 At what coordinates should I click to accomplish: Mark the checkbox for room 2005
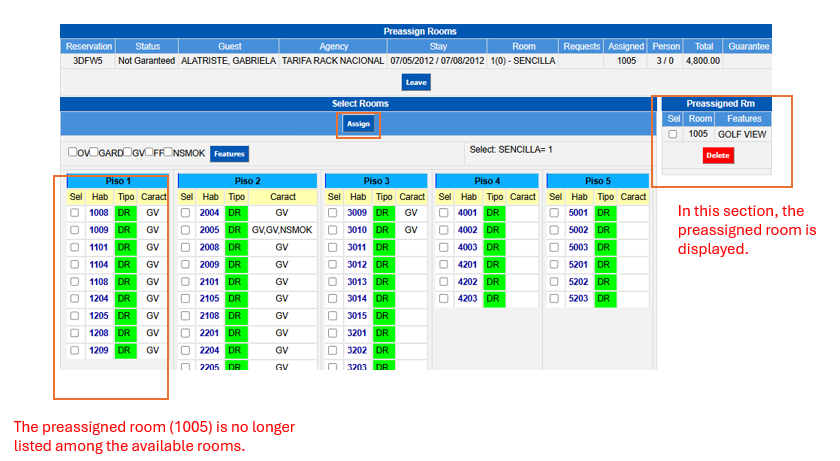(186, 230)
